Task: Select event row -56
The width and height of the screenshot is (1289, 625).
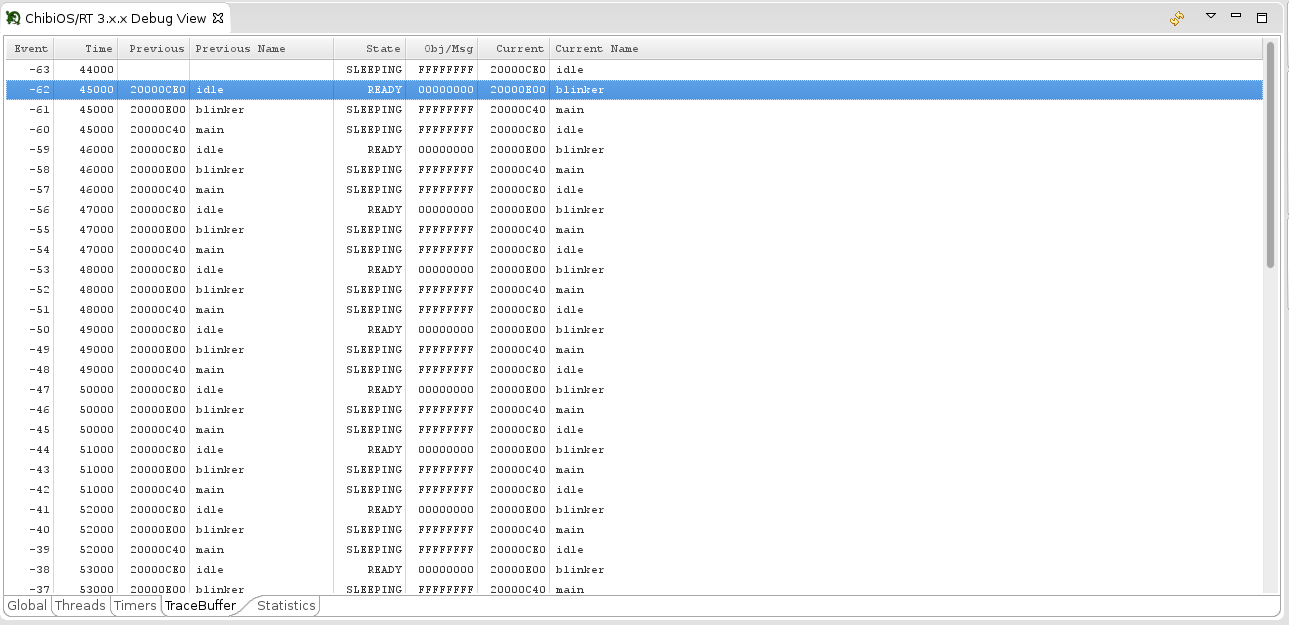Action: [x=634, y=210]
